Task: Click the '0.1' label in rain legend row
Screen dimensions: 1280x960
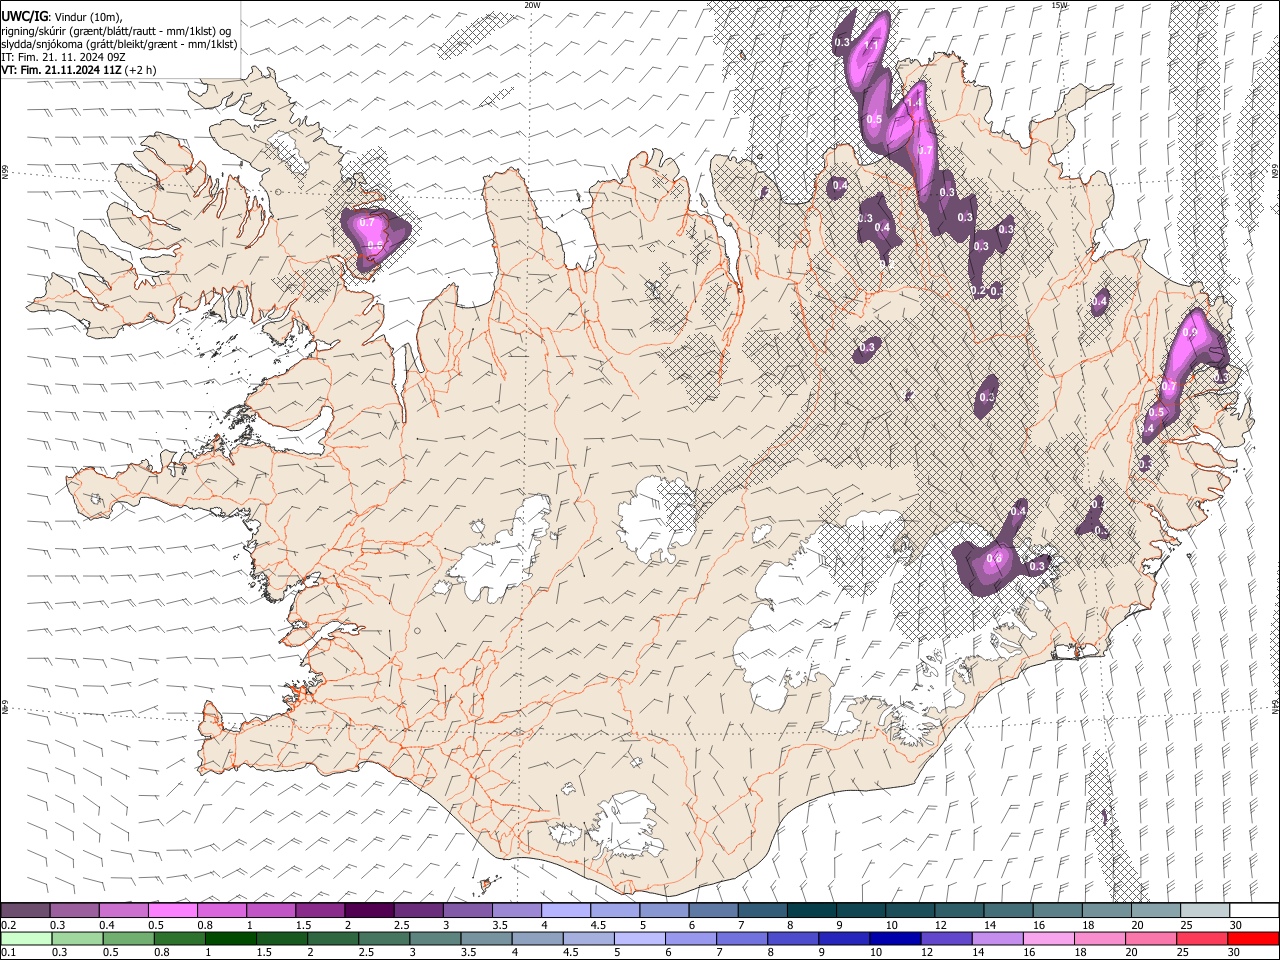Action: [x=8, y=953]
